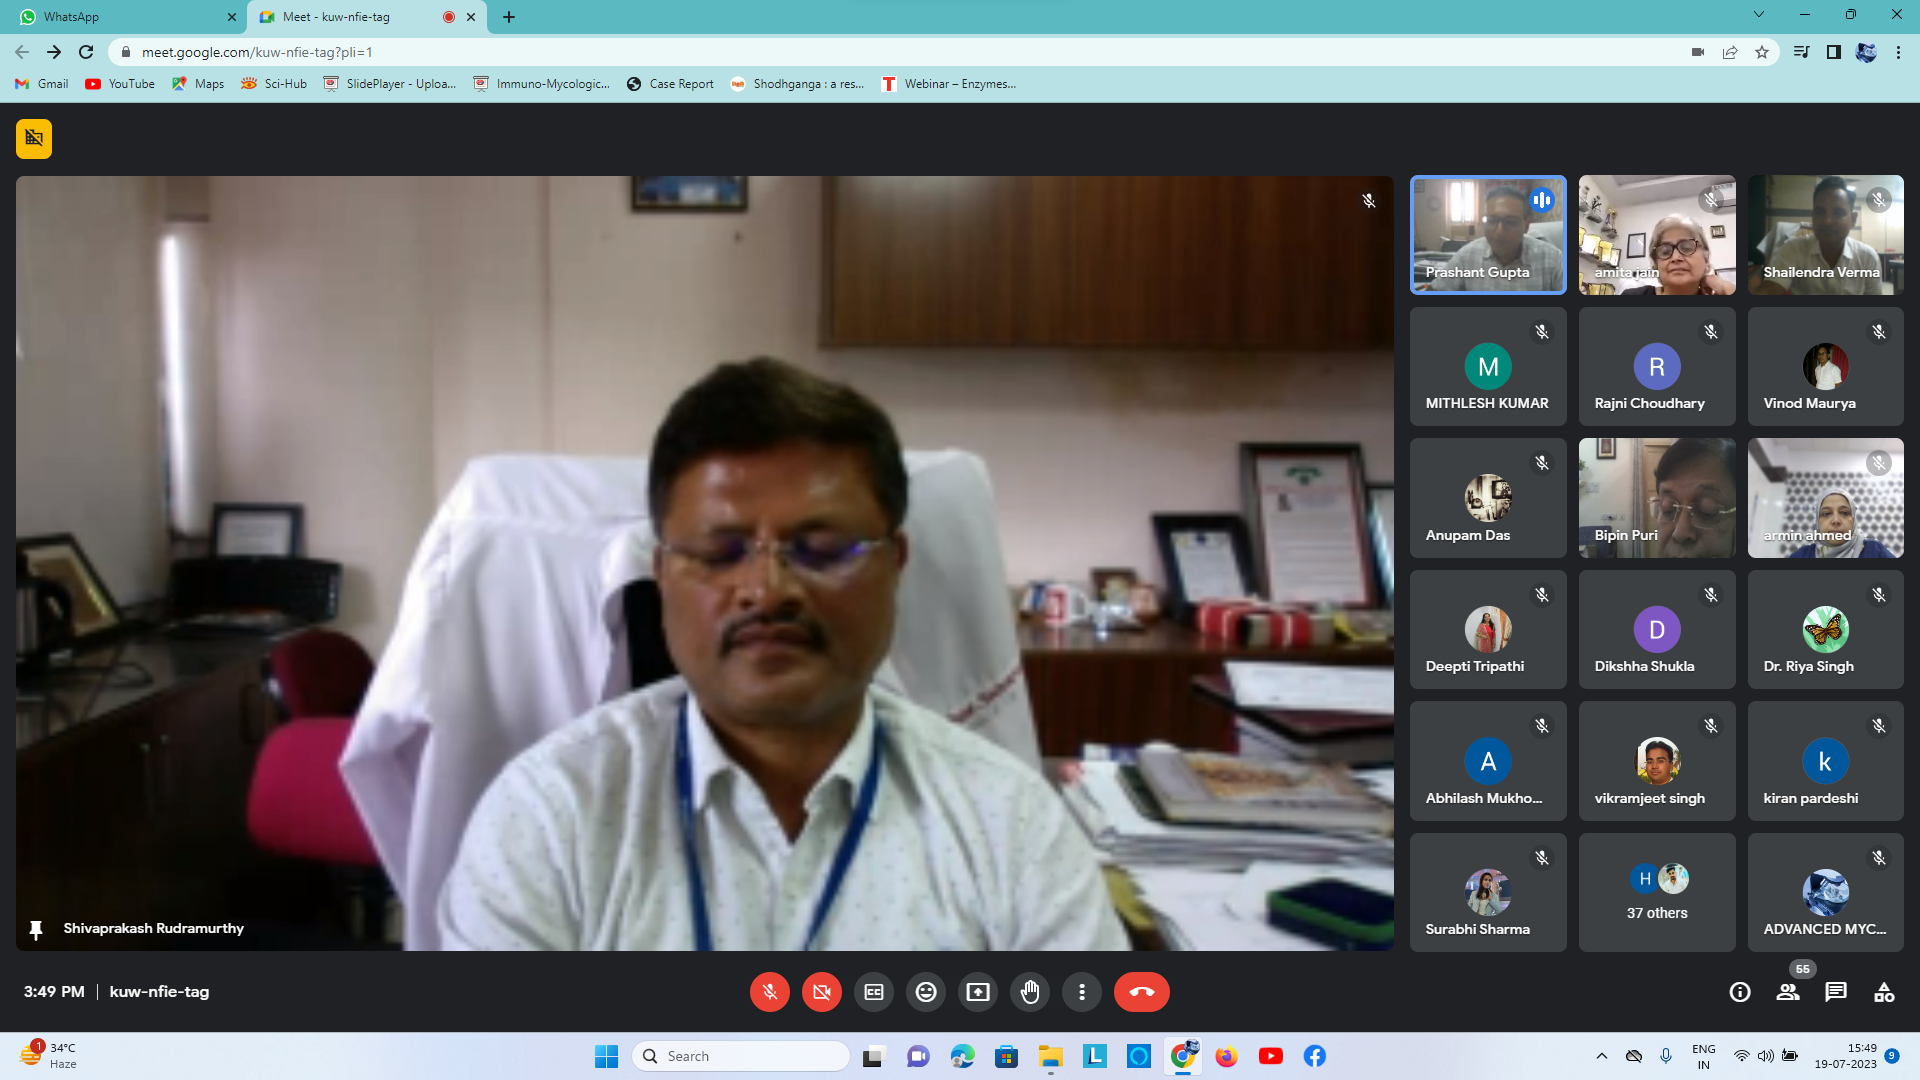The width and height of the screenshot is (1920, 1080).
Task: Switch to the WhatsApp tab
Action: (120, 17)
